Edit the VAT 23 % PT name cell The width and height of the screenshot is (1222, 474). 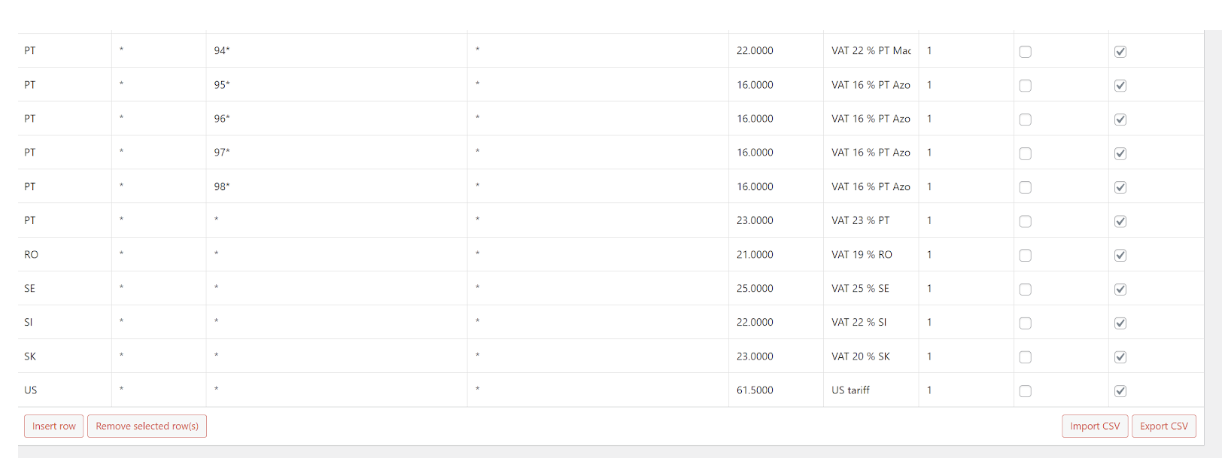[870, 220]
